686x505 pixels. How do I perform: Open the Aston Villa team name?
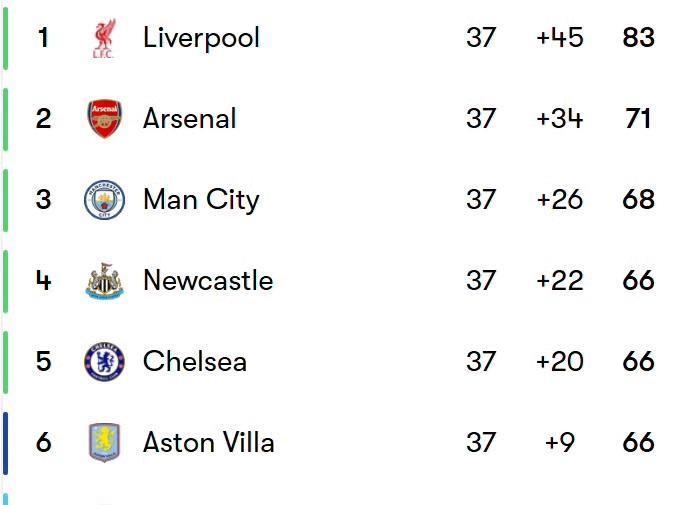(209, 442)
